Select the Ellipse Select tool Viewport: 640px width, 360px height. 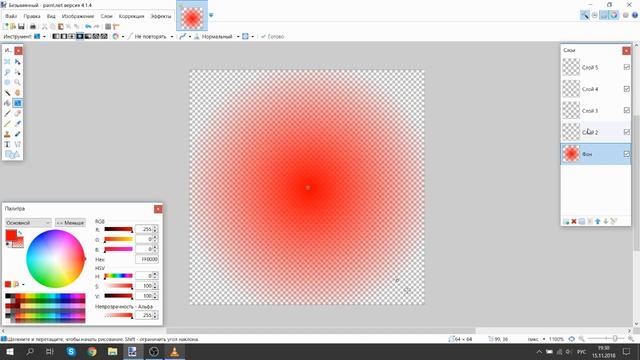click(7, 82)
